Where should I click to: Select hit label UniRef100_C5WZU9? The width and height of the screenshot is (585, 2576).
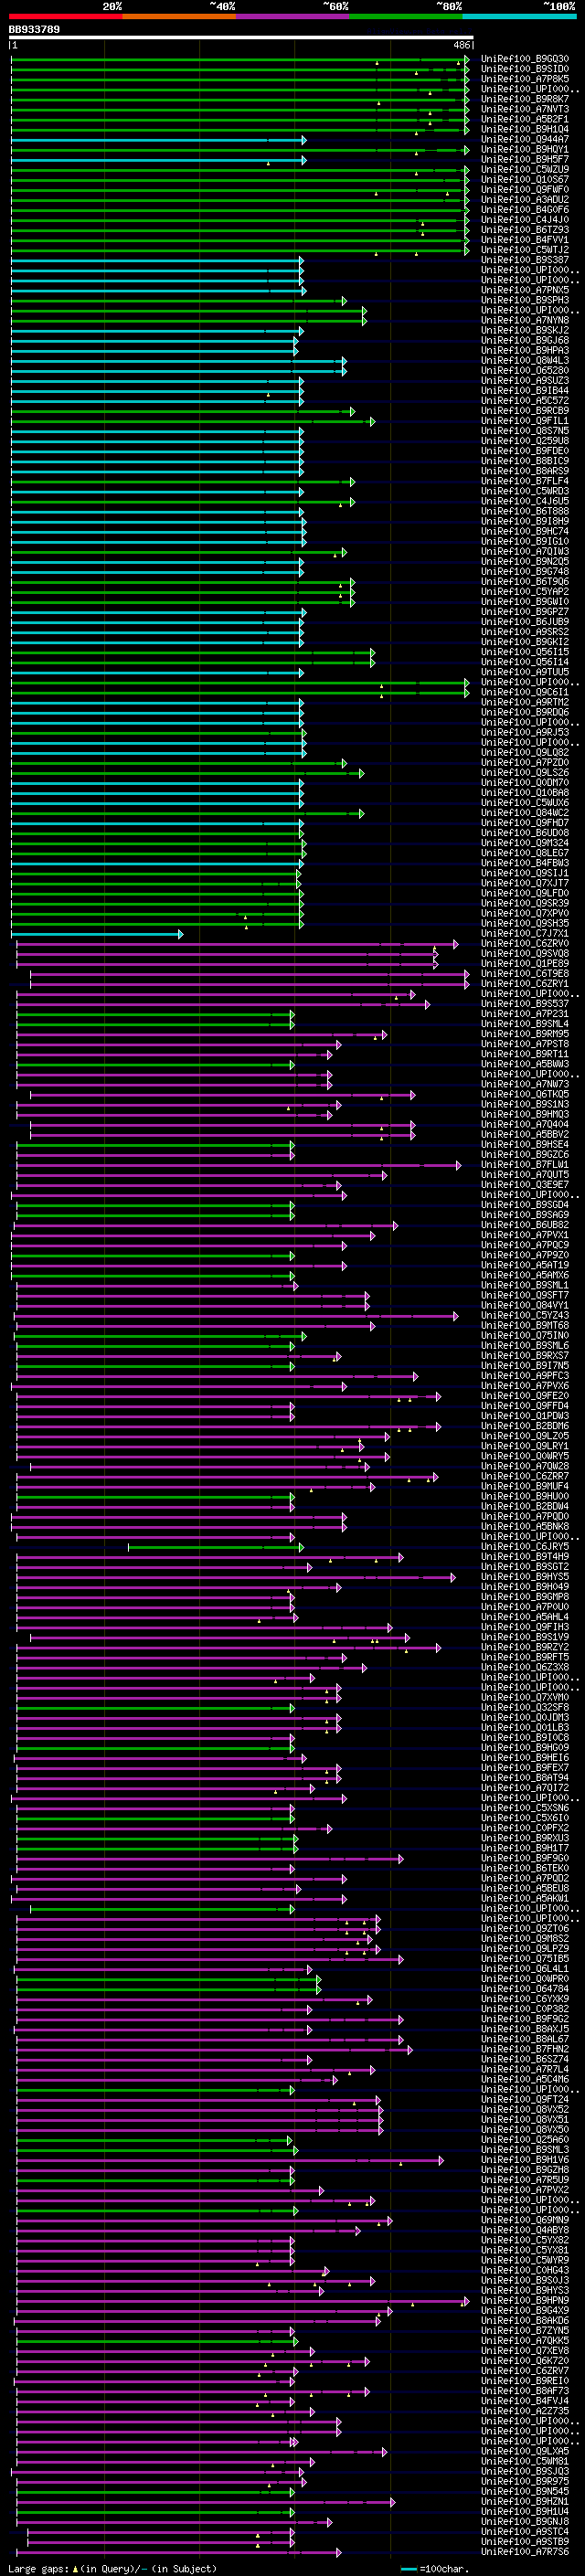tap(525, 169)
